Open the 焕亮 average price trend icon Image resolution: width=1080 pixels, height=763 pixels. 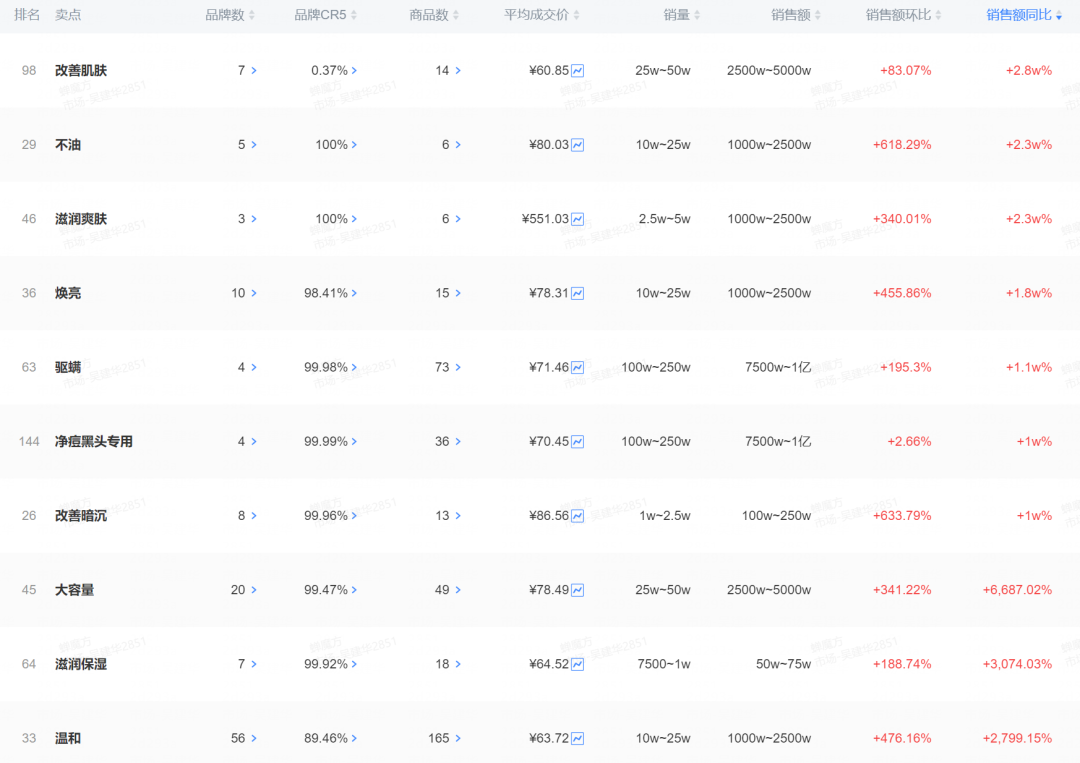coord(578,293)
